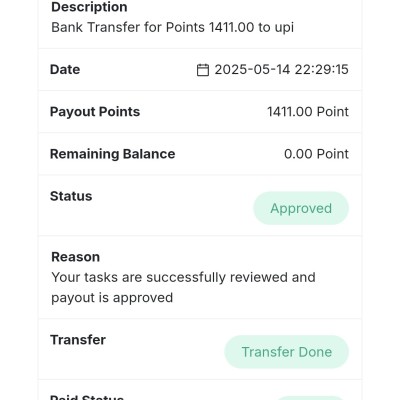
Task: Click the Transfer label
Action: [x=78, y=340]
